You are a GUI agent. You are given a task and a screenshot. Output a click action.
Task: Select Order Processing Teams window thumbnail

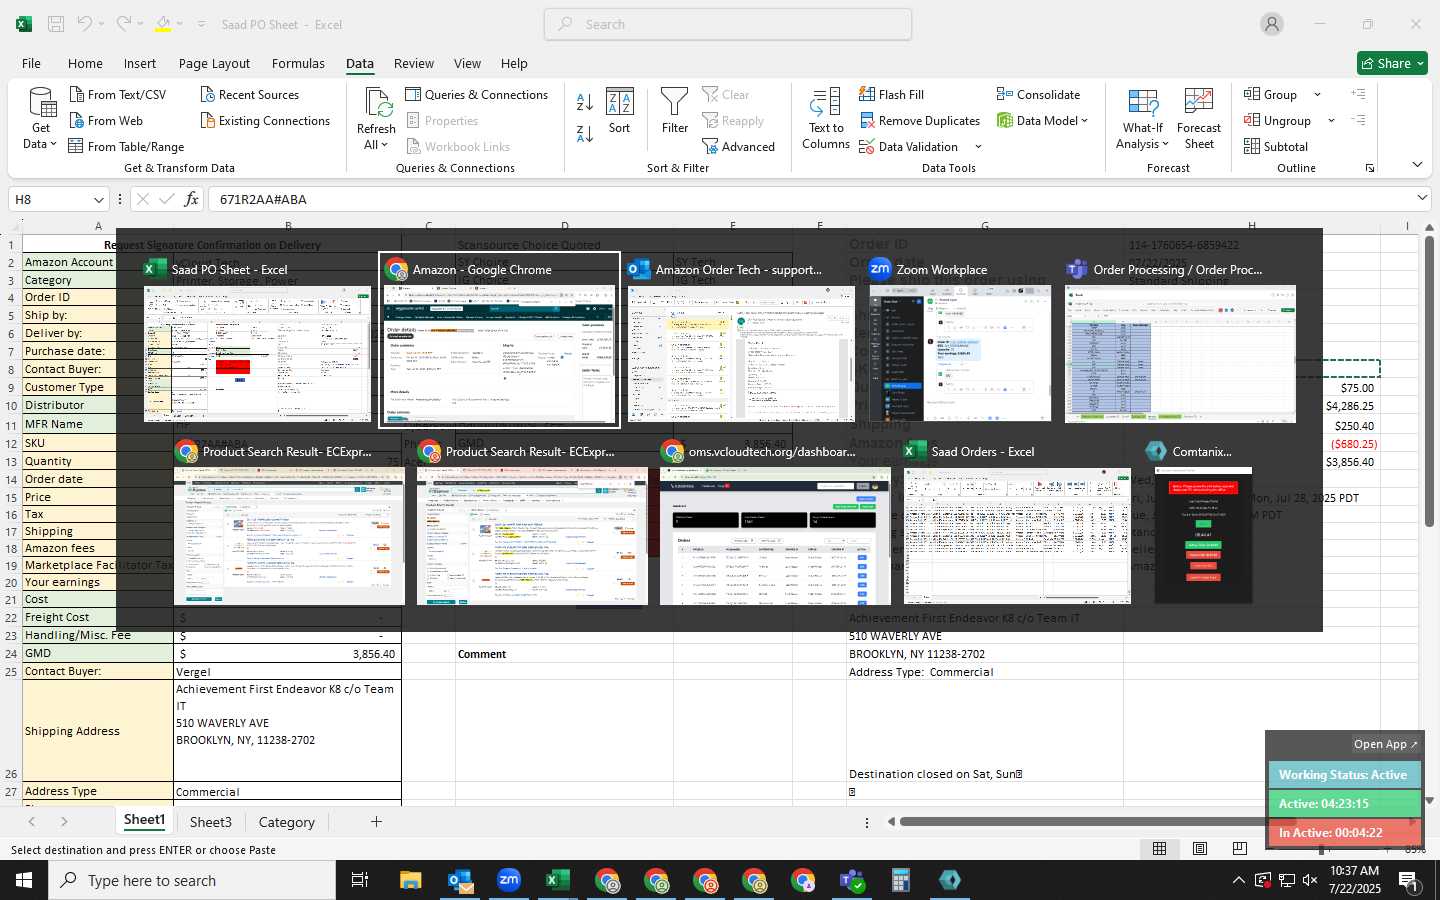pos(1180,339)
